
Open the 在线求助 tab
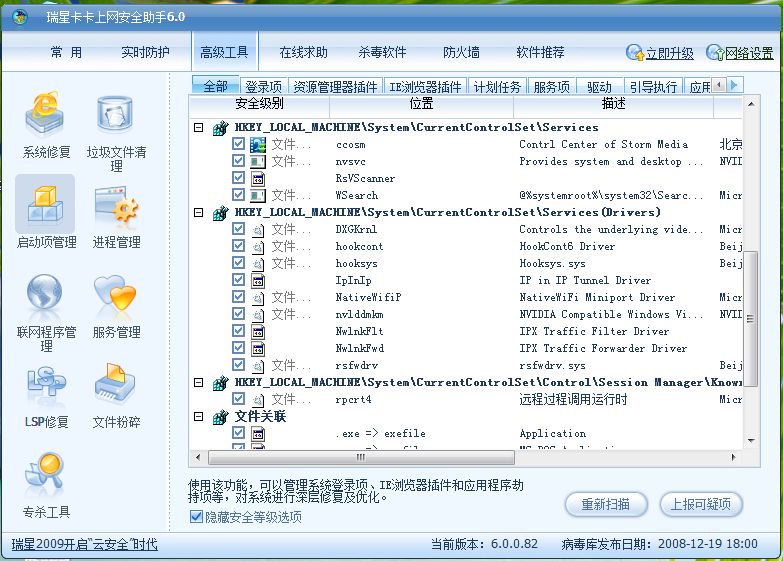(x=303, y=52)
